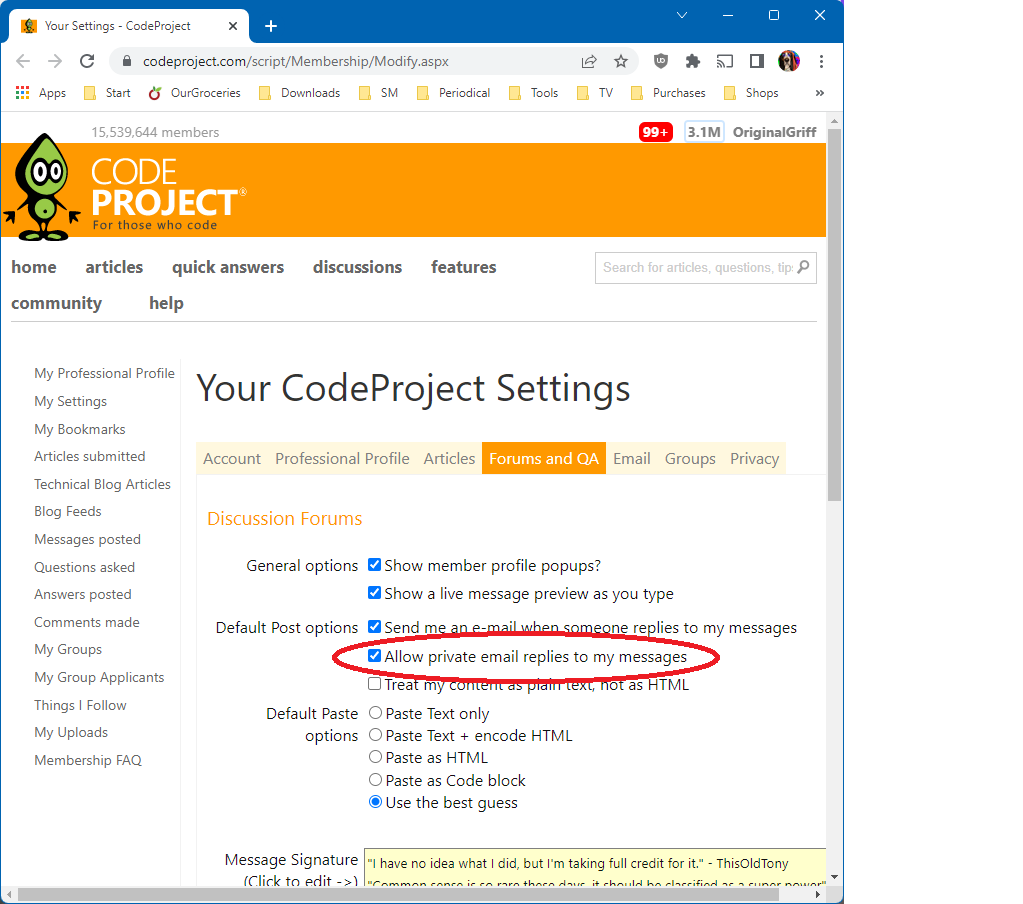Click the browser address bar URL
The height and width of the screenshot is (904, 1023).
coord(296,61)
